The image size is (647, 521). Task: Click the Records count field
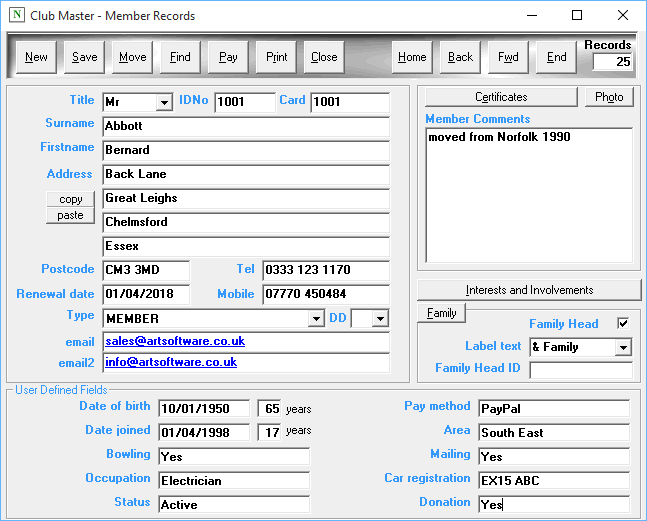pos(612,62)
